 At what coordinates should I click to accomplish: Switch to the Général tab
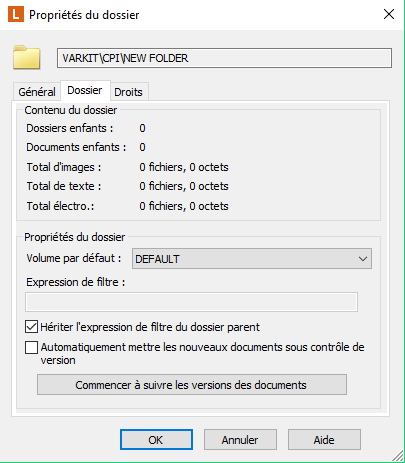(x=37, y=92)
